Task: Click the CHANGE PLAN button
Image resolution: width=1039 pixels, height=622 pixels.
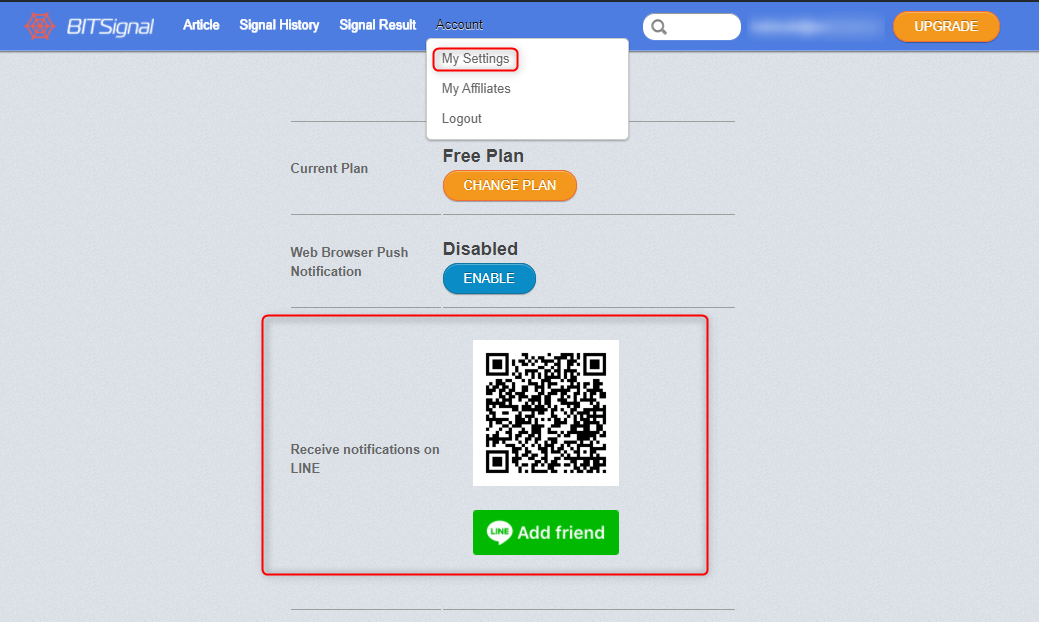Action: point(510,185)
